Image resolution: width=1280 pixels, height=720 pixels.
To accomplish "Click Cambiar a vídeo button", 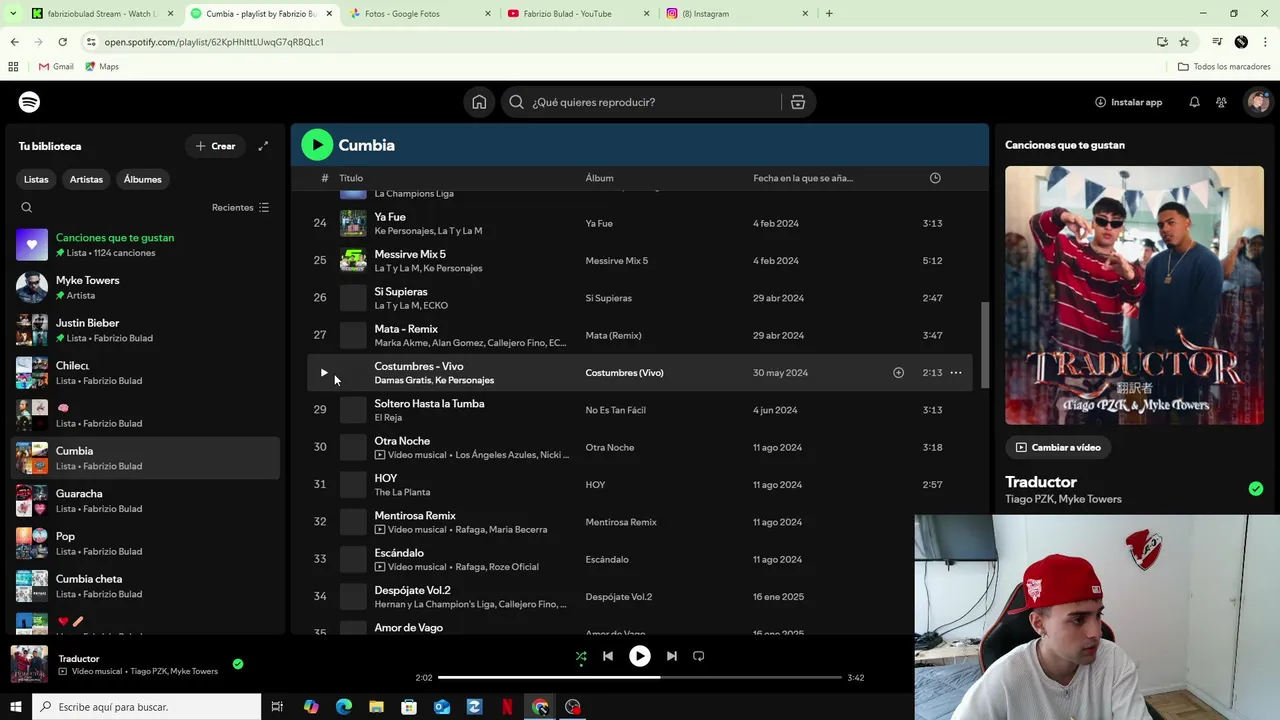I will (x=1058, y=448).
